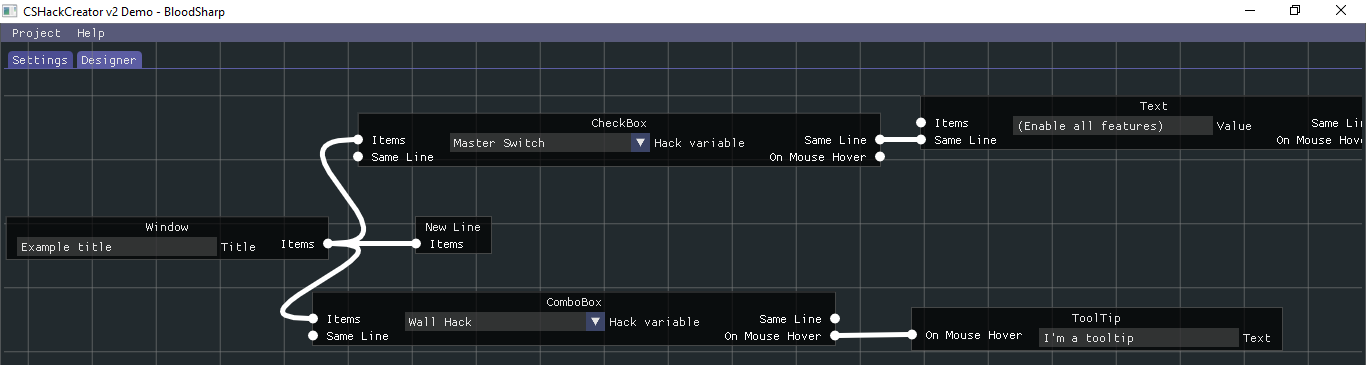
Task: Select the New Line node title
Action: (453, 227)
